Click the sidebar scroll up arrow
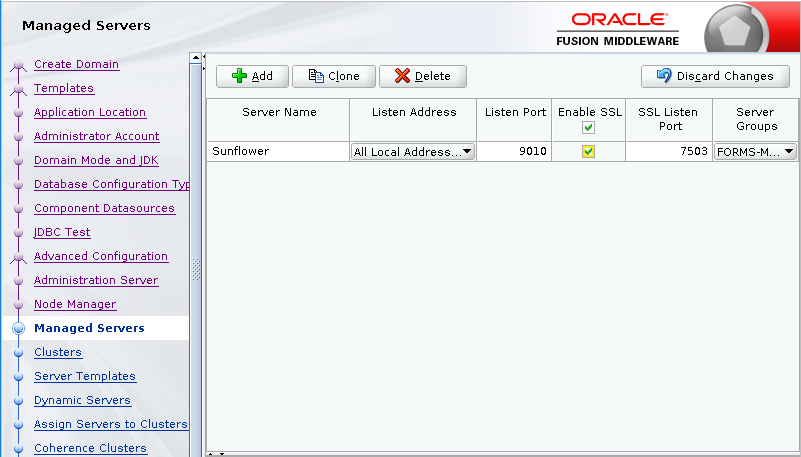Image resolution: width=801 pixels, height=457 pixels. (x=196, y=57)
